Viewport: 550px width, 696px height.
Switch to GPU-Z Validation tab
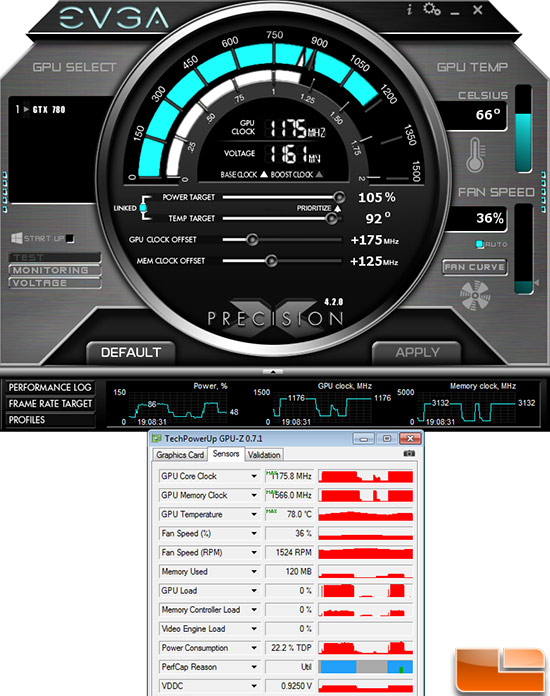[x=264, y=455]
